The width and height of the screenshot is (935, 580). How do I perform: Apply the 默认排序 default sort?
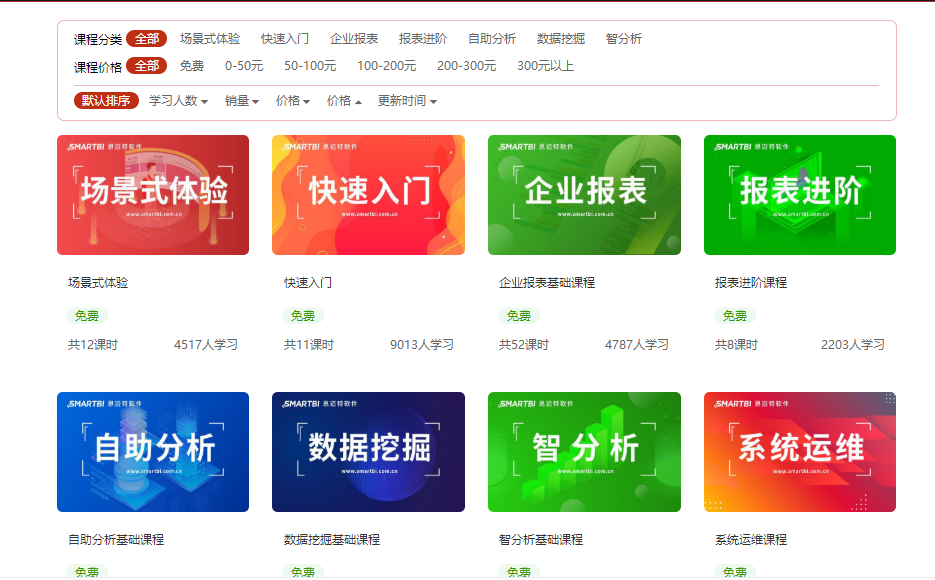coord(106,101)
